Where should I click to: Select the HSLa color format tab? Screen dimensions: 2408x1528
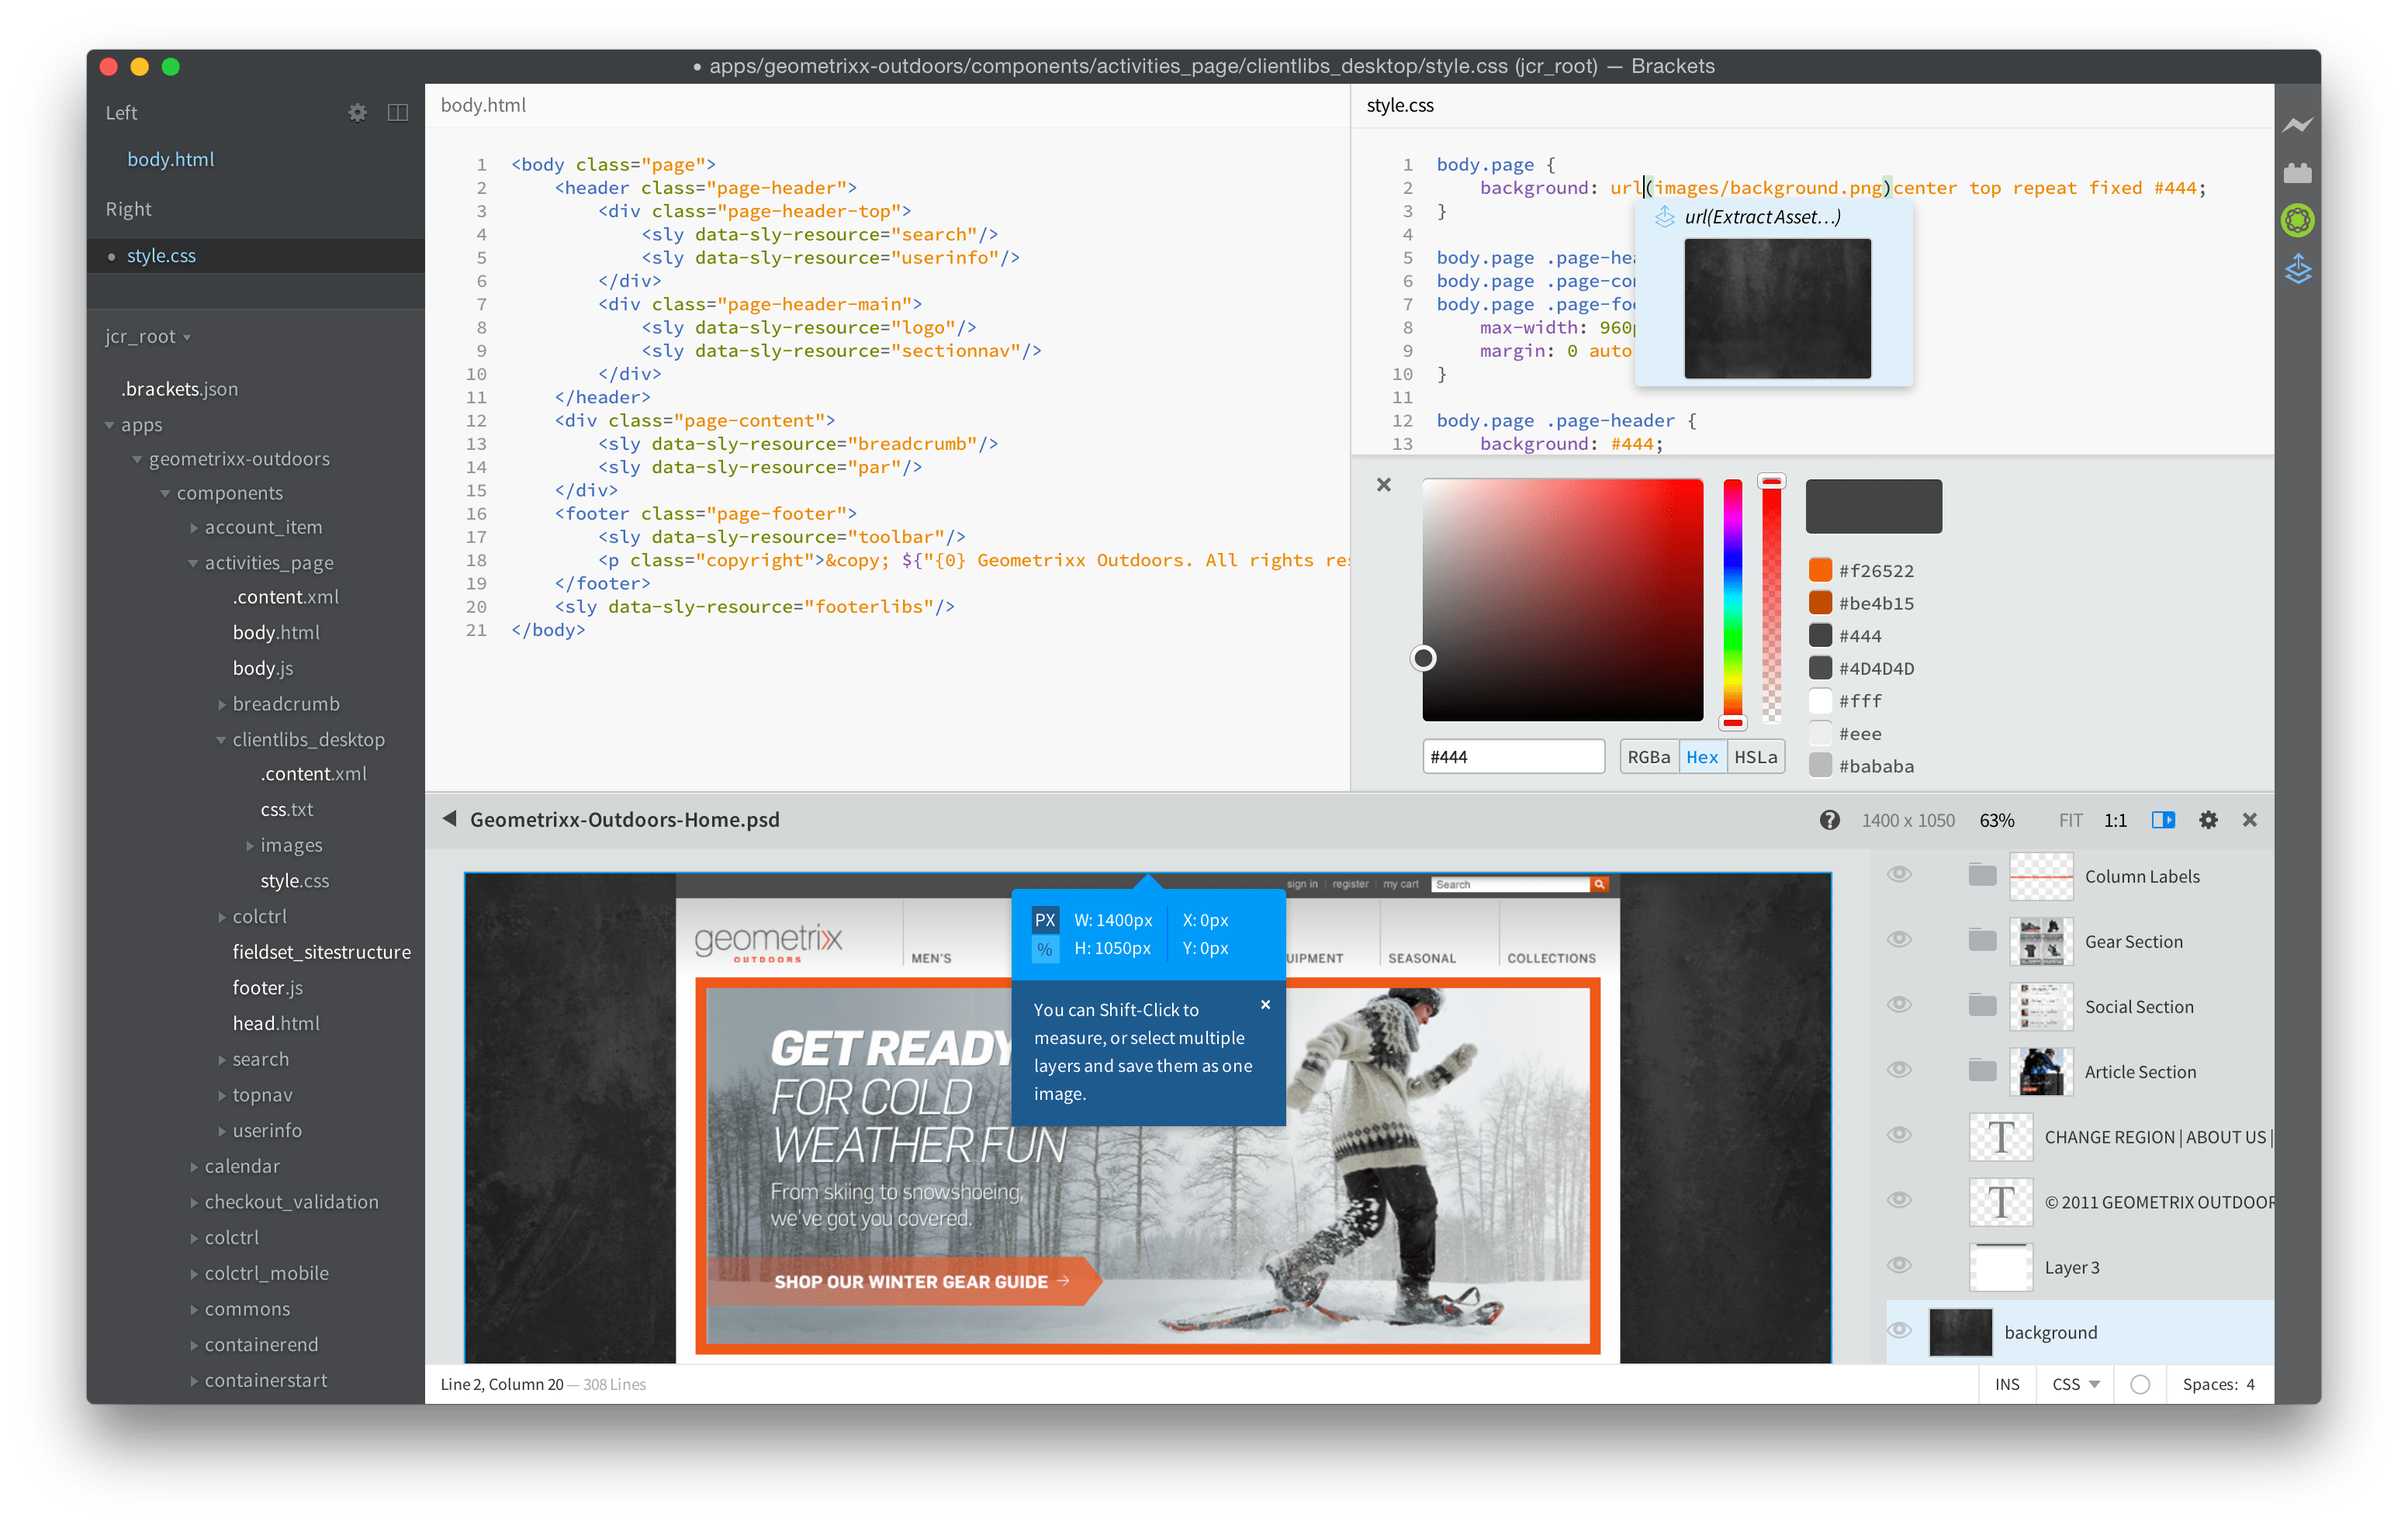[x=1756, y=756]
